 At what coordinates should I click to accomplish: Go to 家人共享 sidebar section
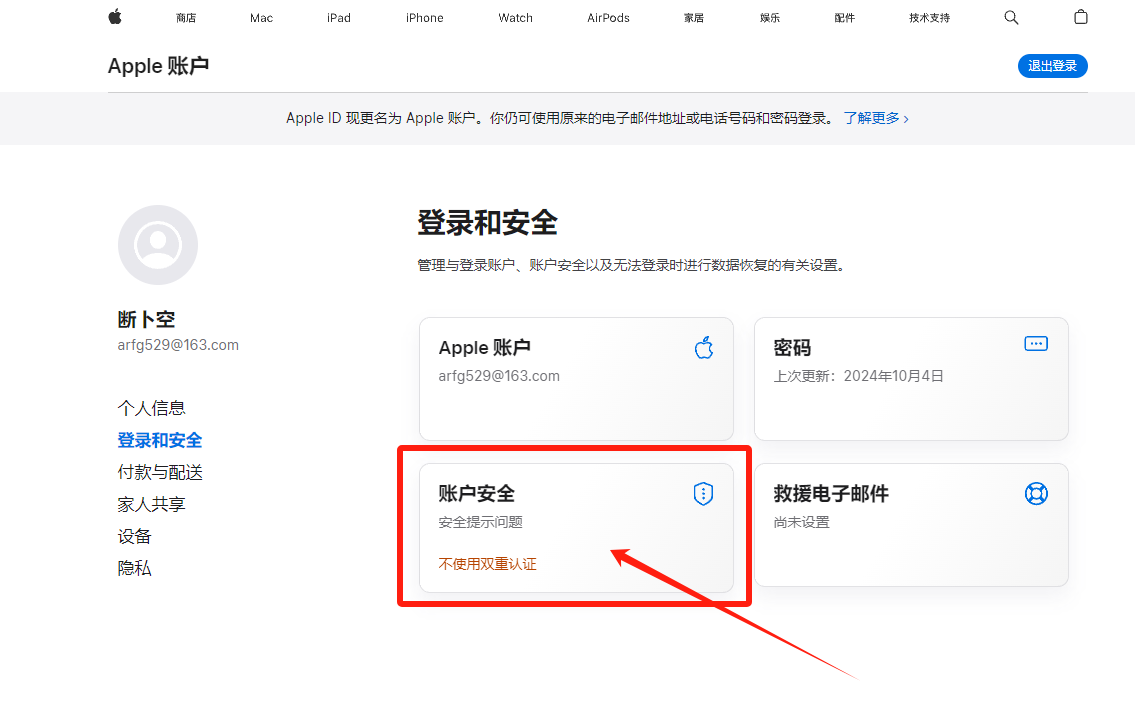pos(152,504)
